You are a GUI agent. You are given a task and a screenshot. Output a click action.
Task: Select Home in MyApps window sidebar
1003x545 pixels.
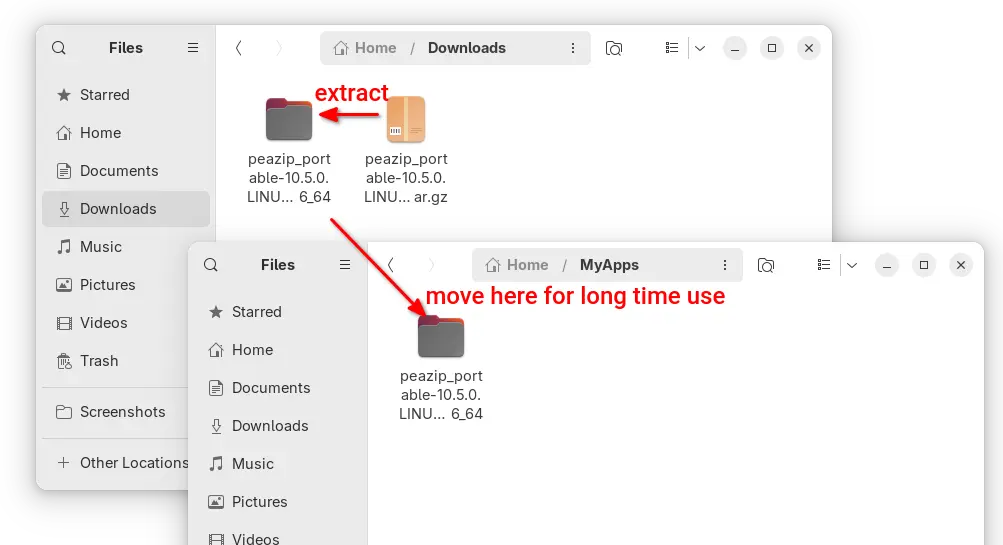[278, 350]
